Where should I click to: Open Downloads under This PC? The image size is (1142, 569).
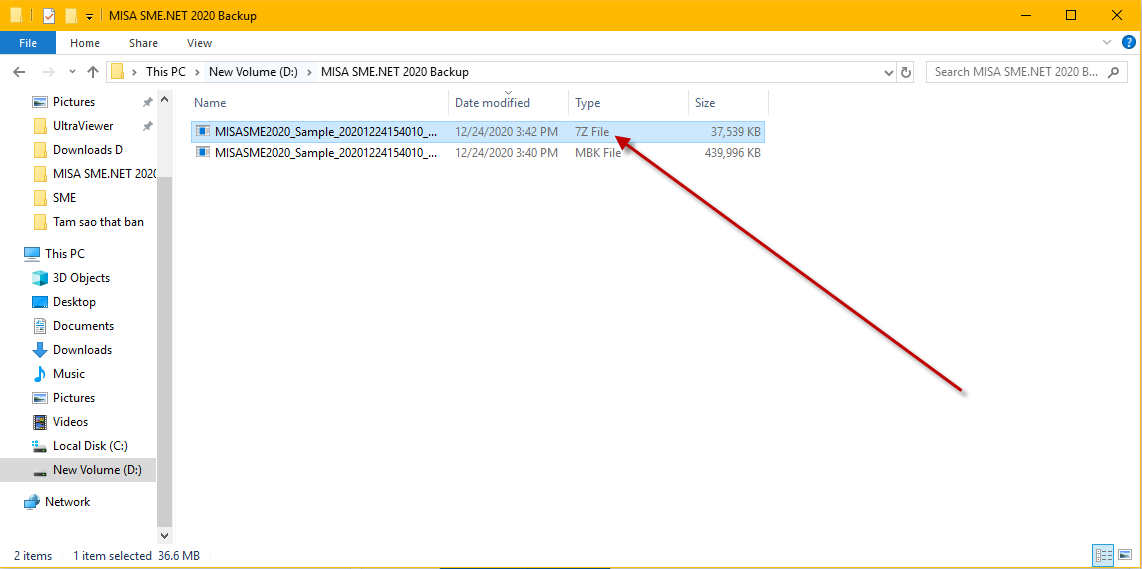click(82, 350)
